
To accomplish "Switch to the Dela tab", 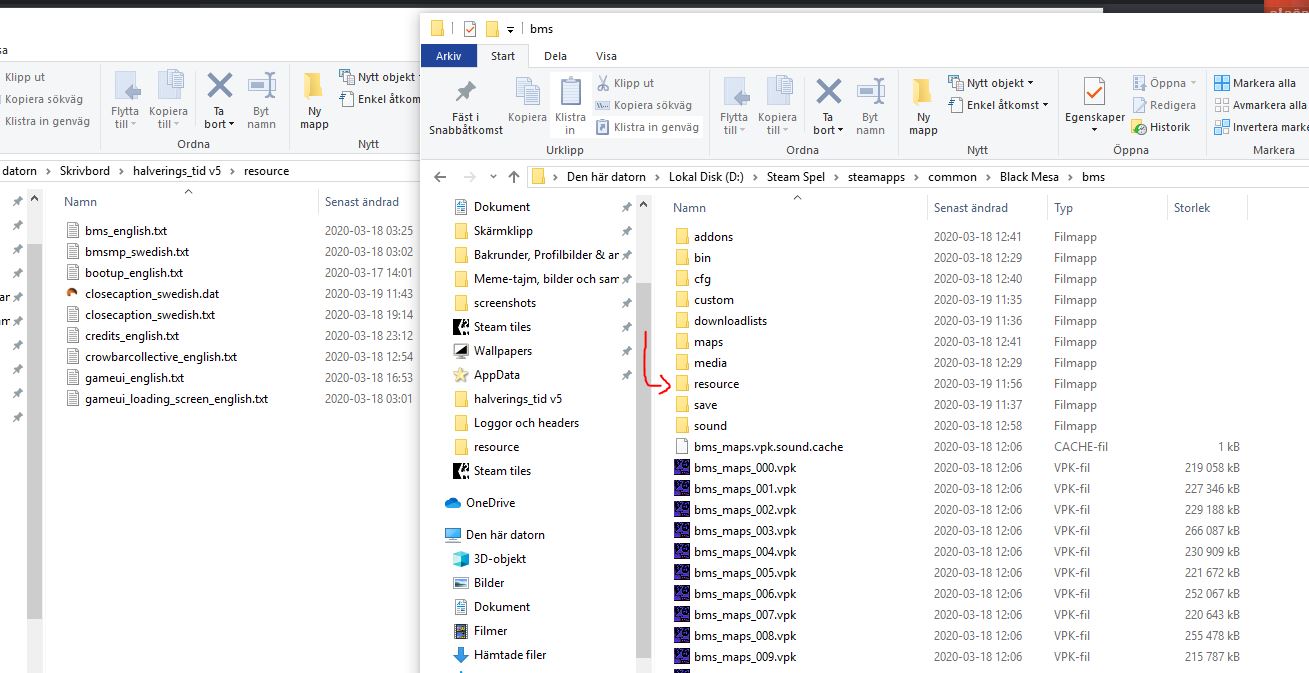I will tap(555, 56).
